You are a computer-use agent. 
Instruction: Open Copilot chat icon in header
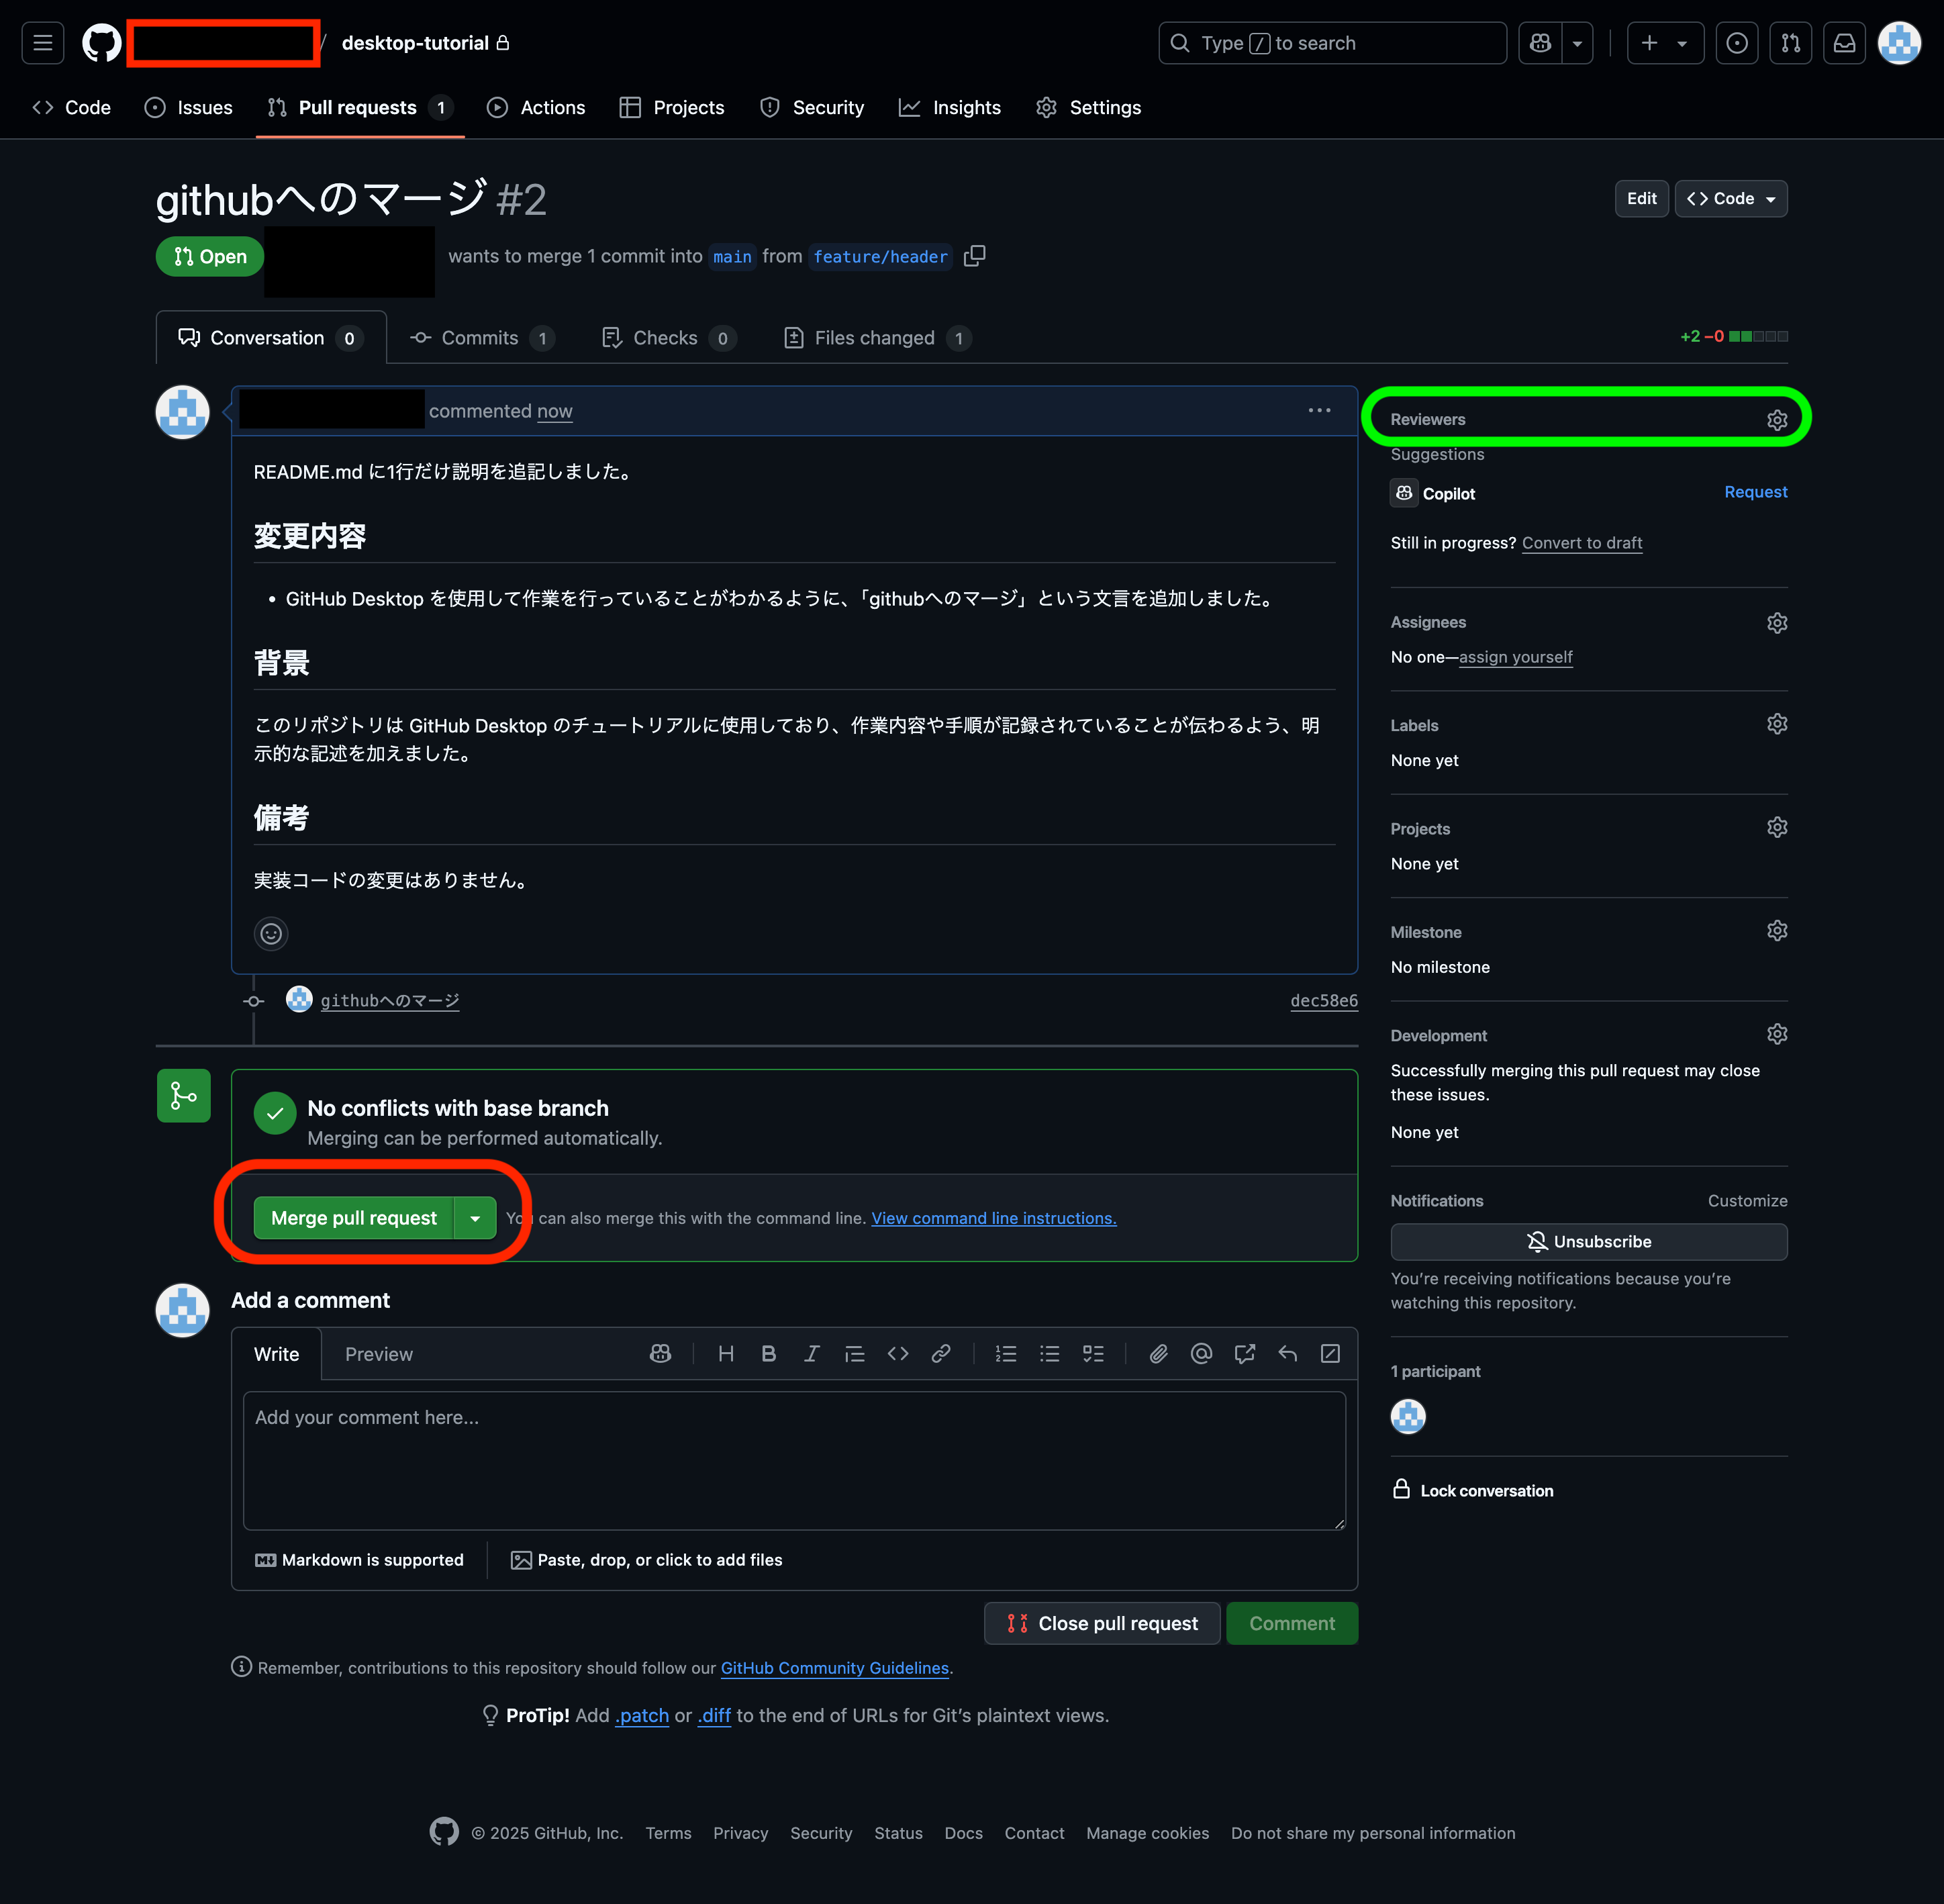coord(1540,43)
